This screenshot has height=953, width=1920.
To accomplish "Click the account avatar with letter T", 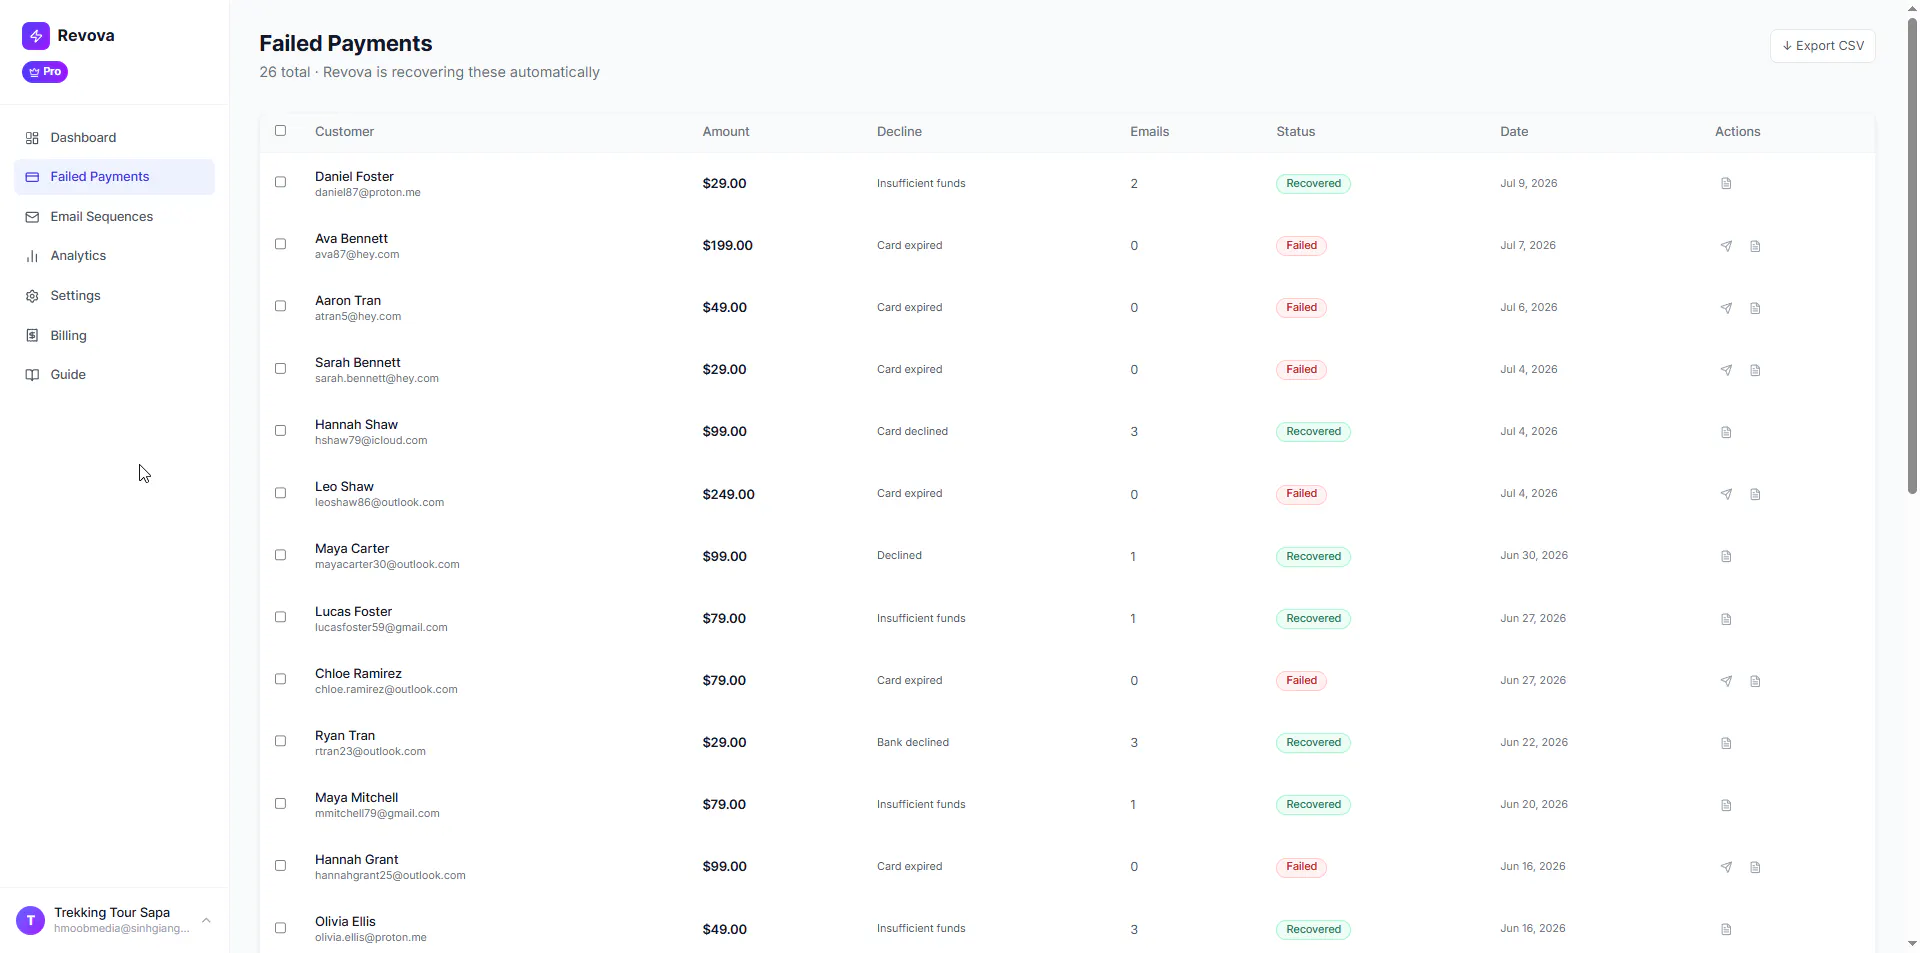I will tap(31, 920).
